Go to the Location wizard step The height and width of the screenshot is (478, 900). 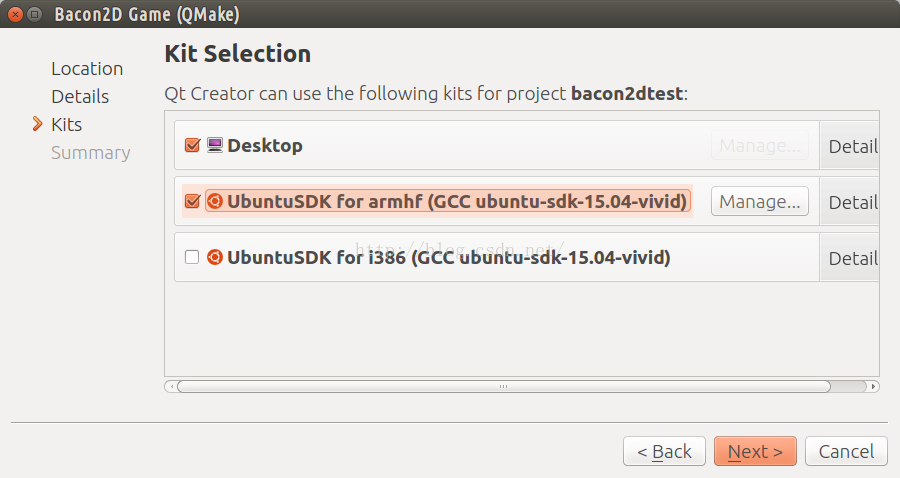[x=87, y=68]
